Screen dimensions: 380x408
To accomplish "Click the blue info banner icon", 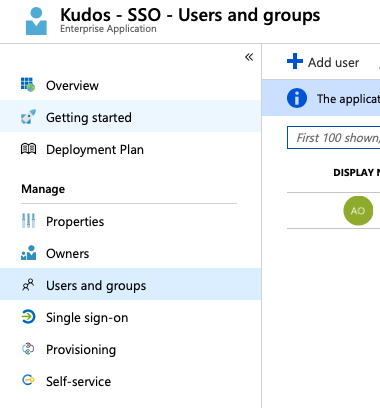I will click(297, 98).
